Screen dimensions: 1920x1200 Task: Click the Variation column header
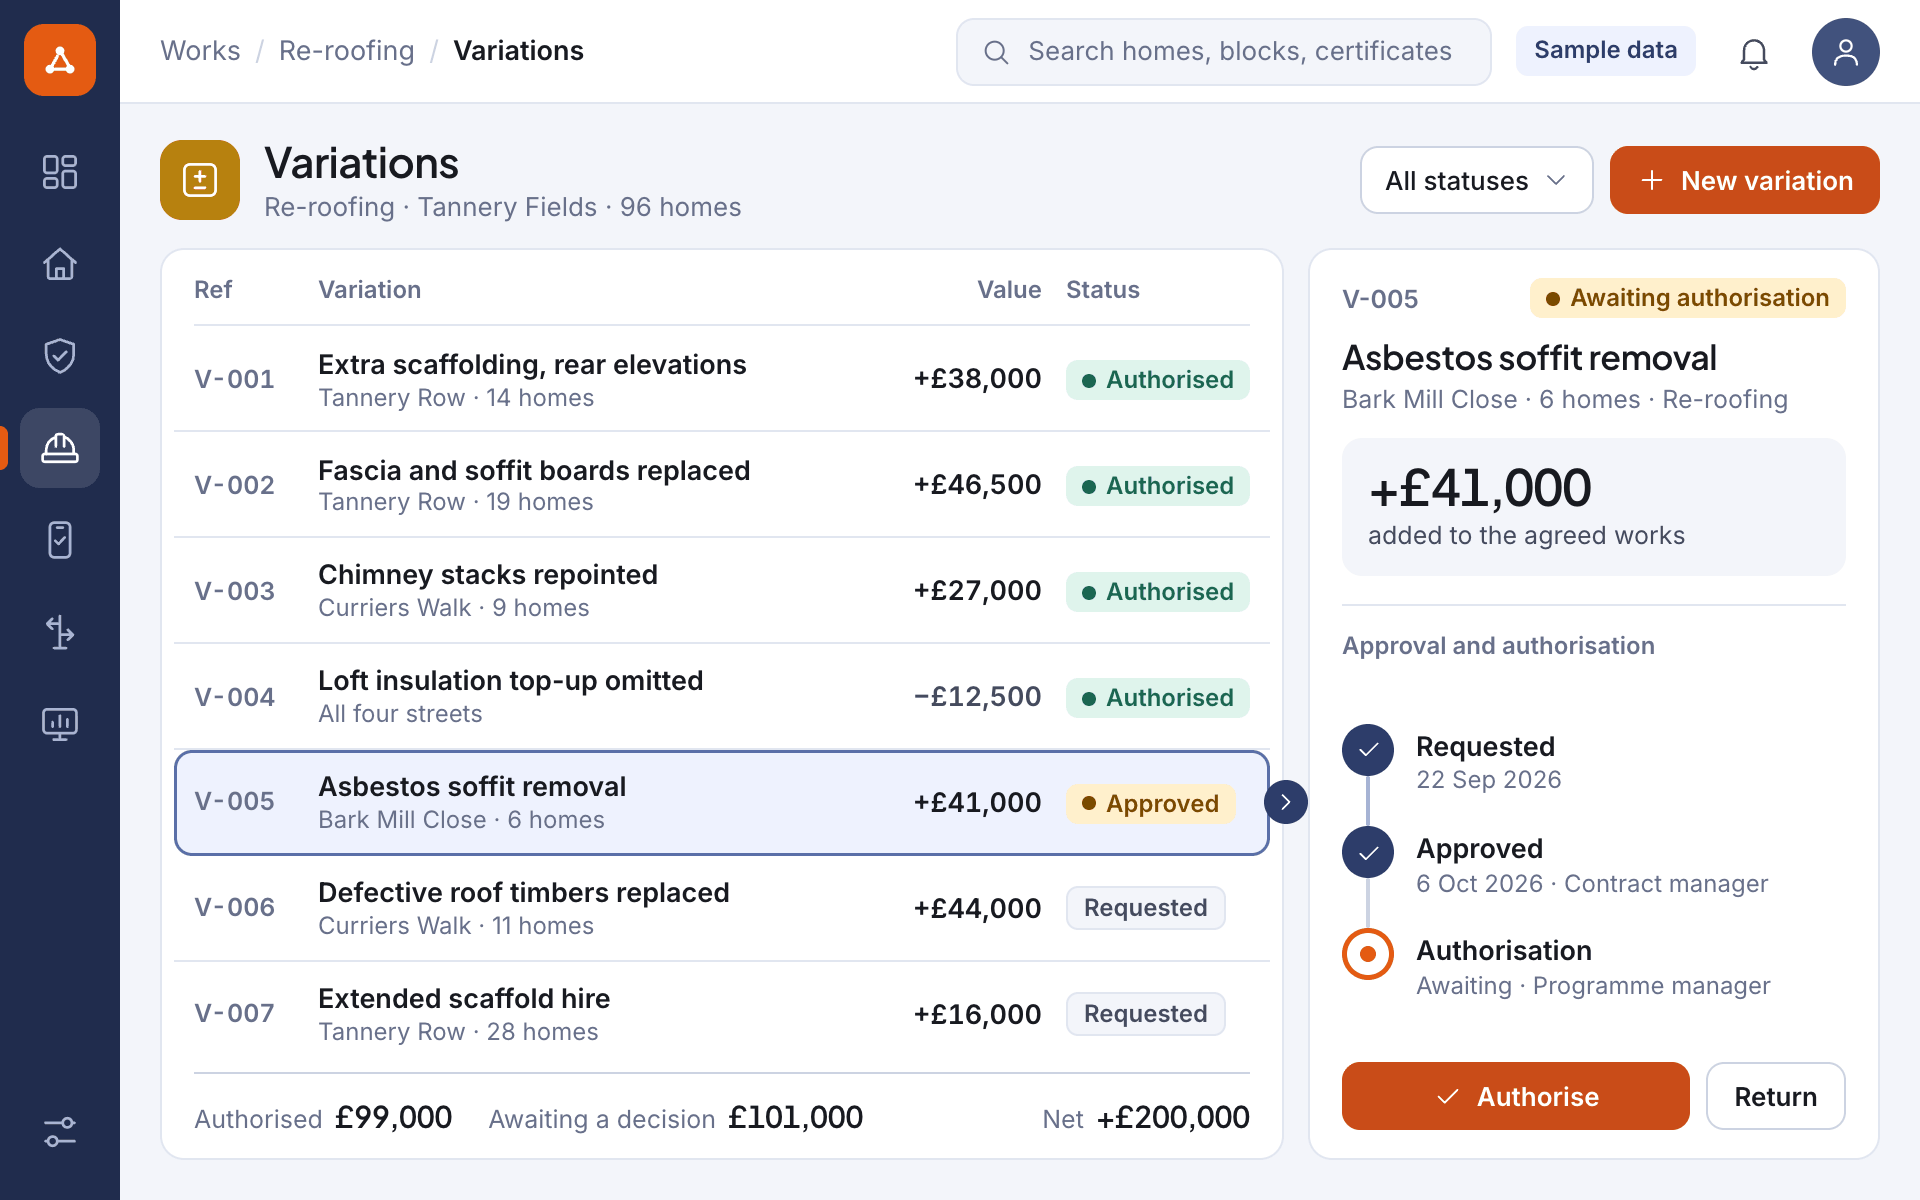[369, 290]
